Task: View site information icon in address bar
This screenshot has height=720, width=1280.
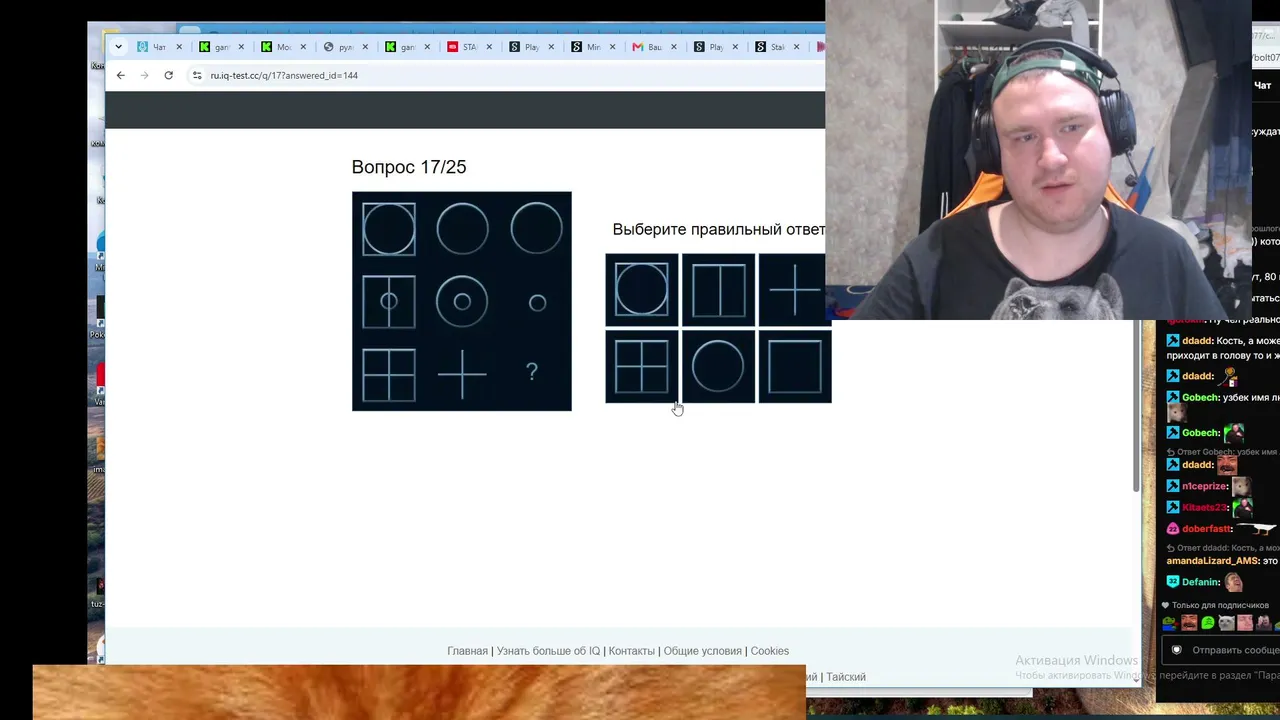Action: [x=197, y=75]
